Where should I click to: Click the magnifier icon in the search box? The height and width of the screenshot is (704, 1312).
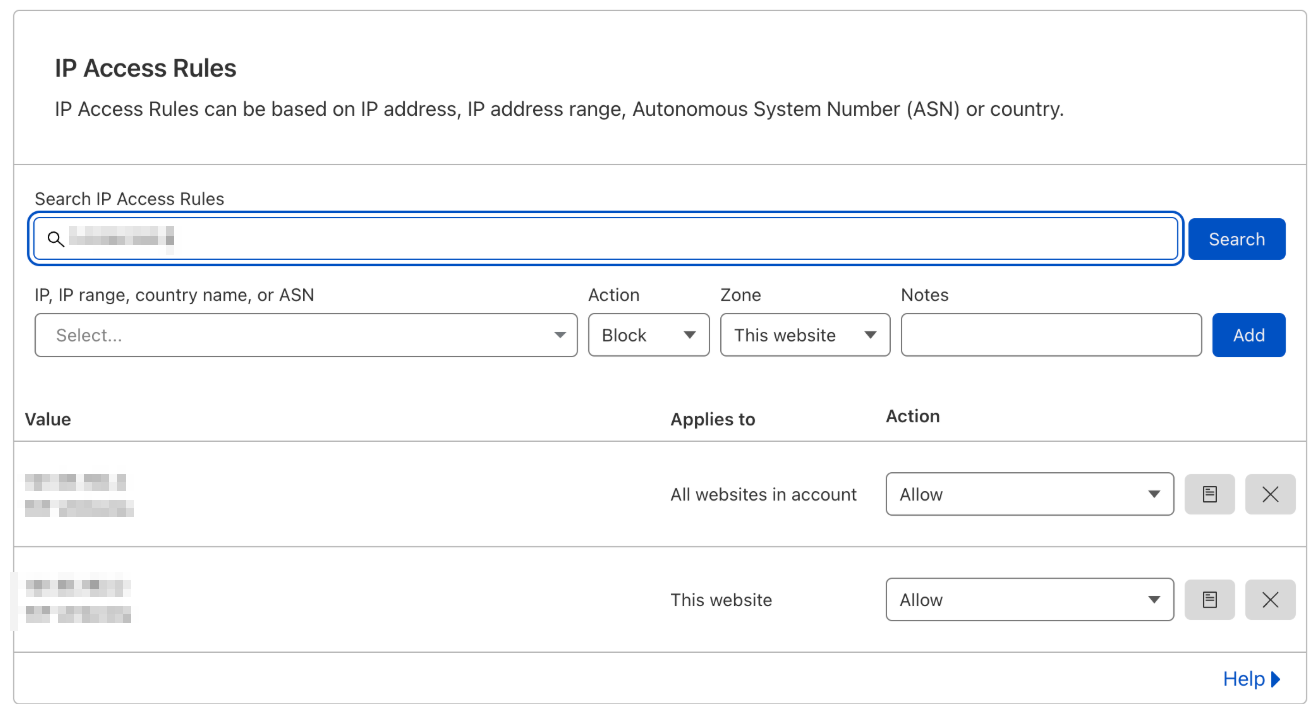(56, 239)
